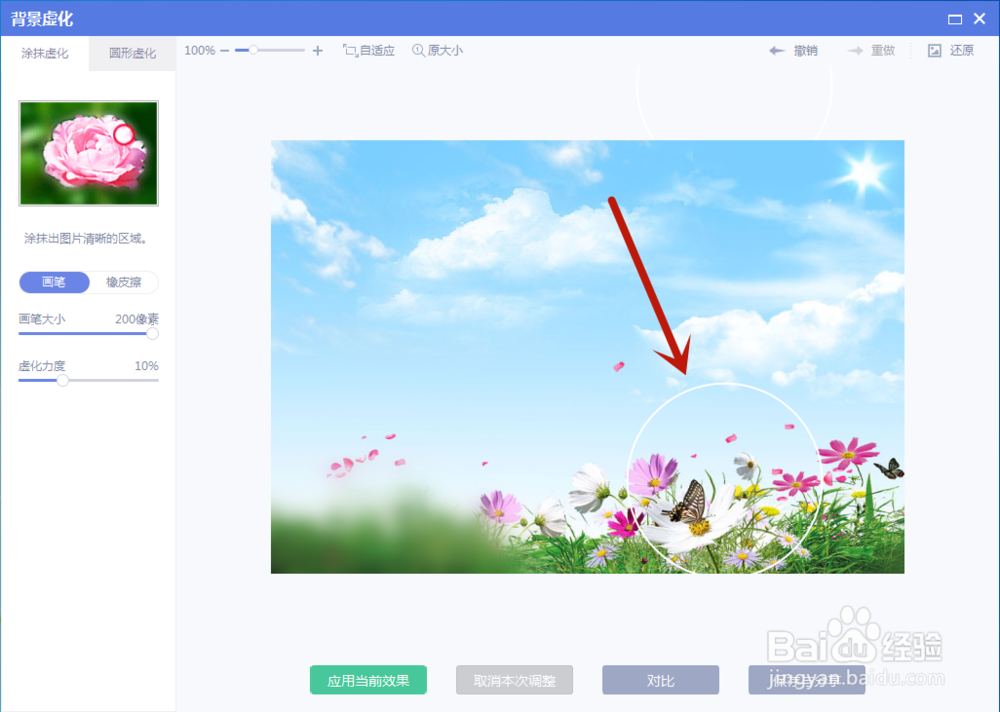1000x712 pixels.
Task: Click the 自适应 fit-to-window button
Action: [x=369, y=50]
